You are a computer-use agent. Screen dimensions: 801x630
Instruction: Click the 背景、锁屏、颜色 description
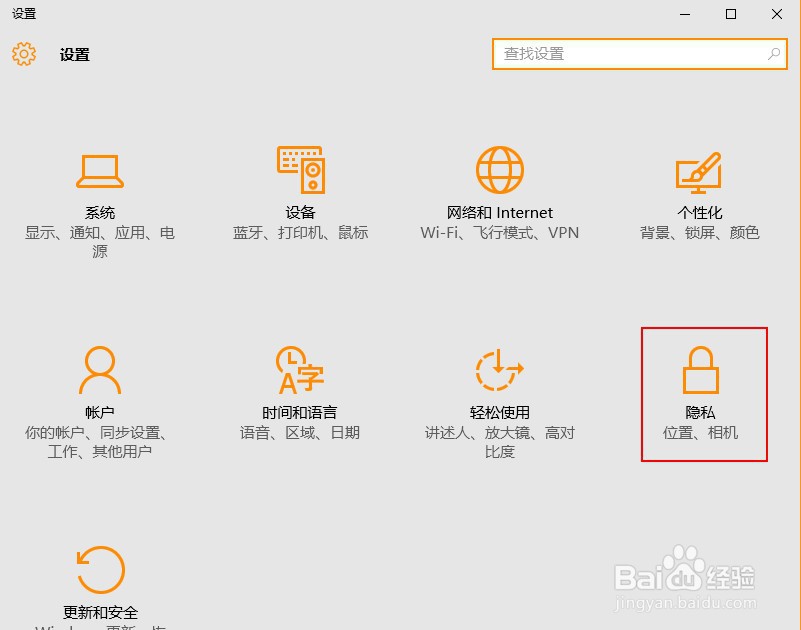click(x=700, y=233)
